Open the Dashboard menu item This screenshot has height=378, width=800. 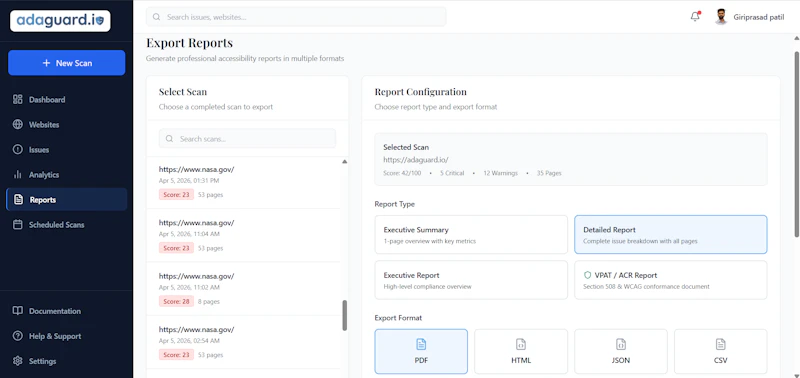click(x=66, y=99)
